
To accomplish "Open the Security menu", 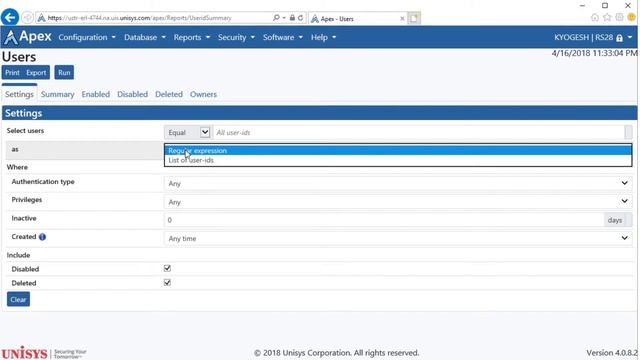I will pos(236,37).
